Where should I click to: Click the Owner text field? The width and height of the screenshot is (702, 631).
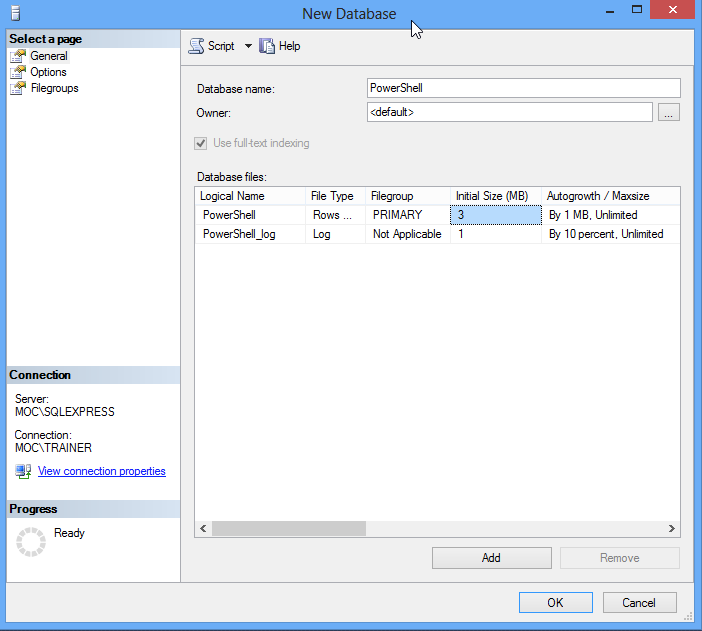tap(509, 113)
